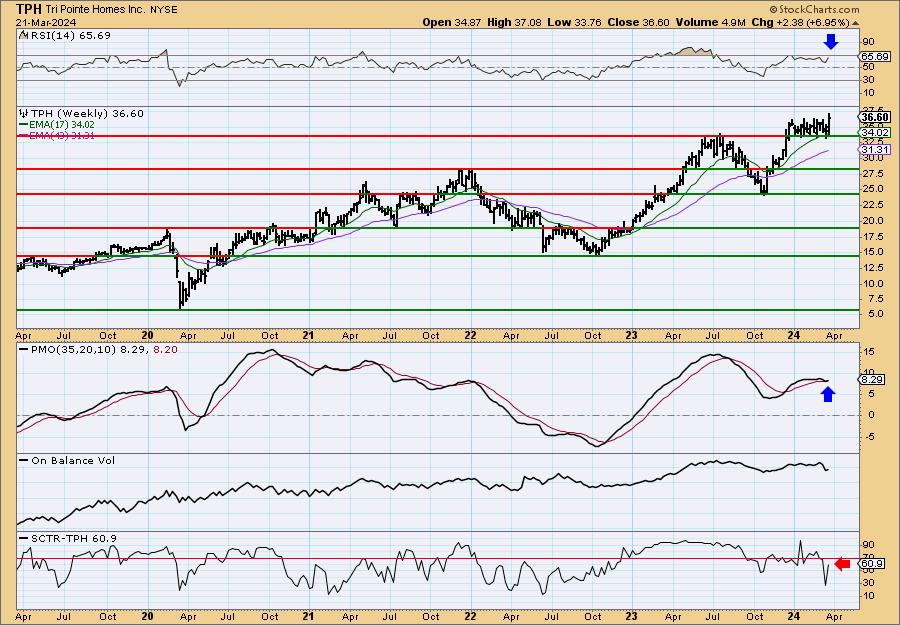Click the EMA(43) 31.31 legend entry
This screenshot has height=625, width=900.
57,135
